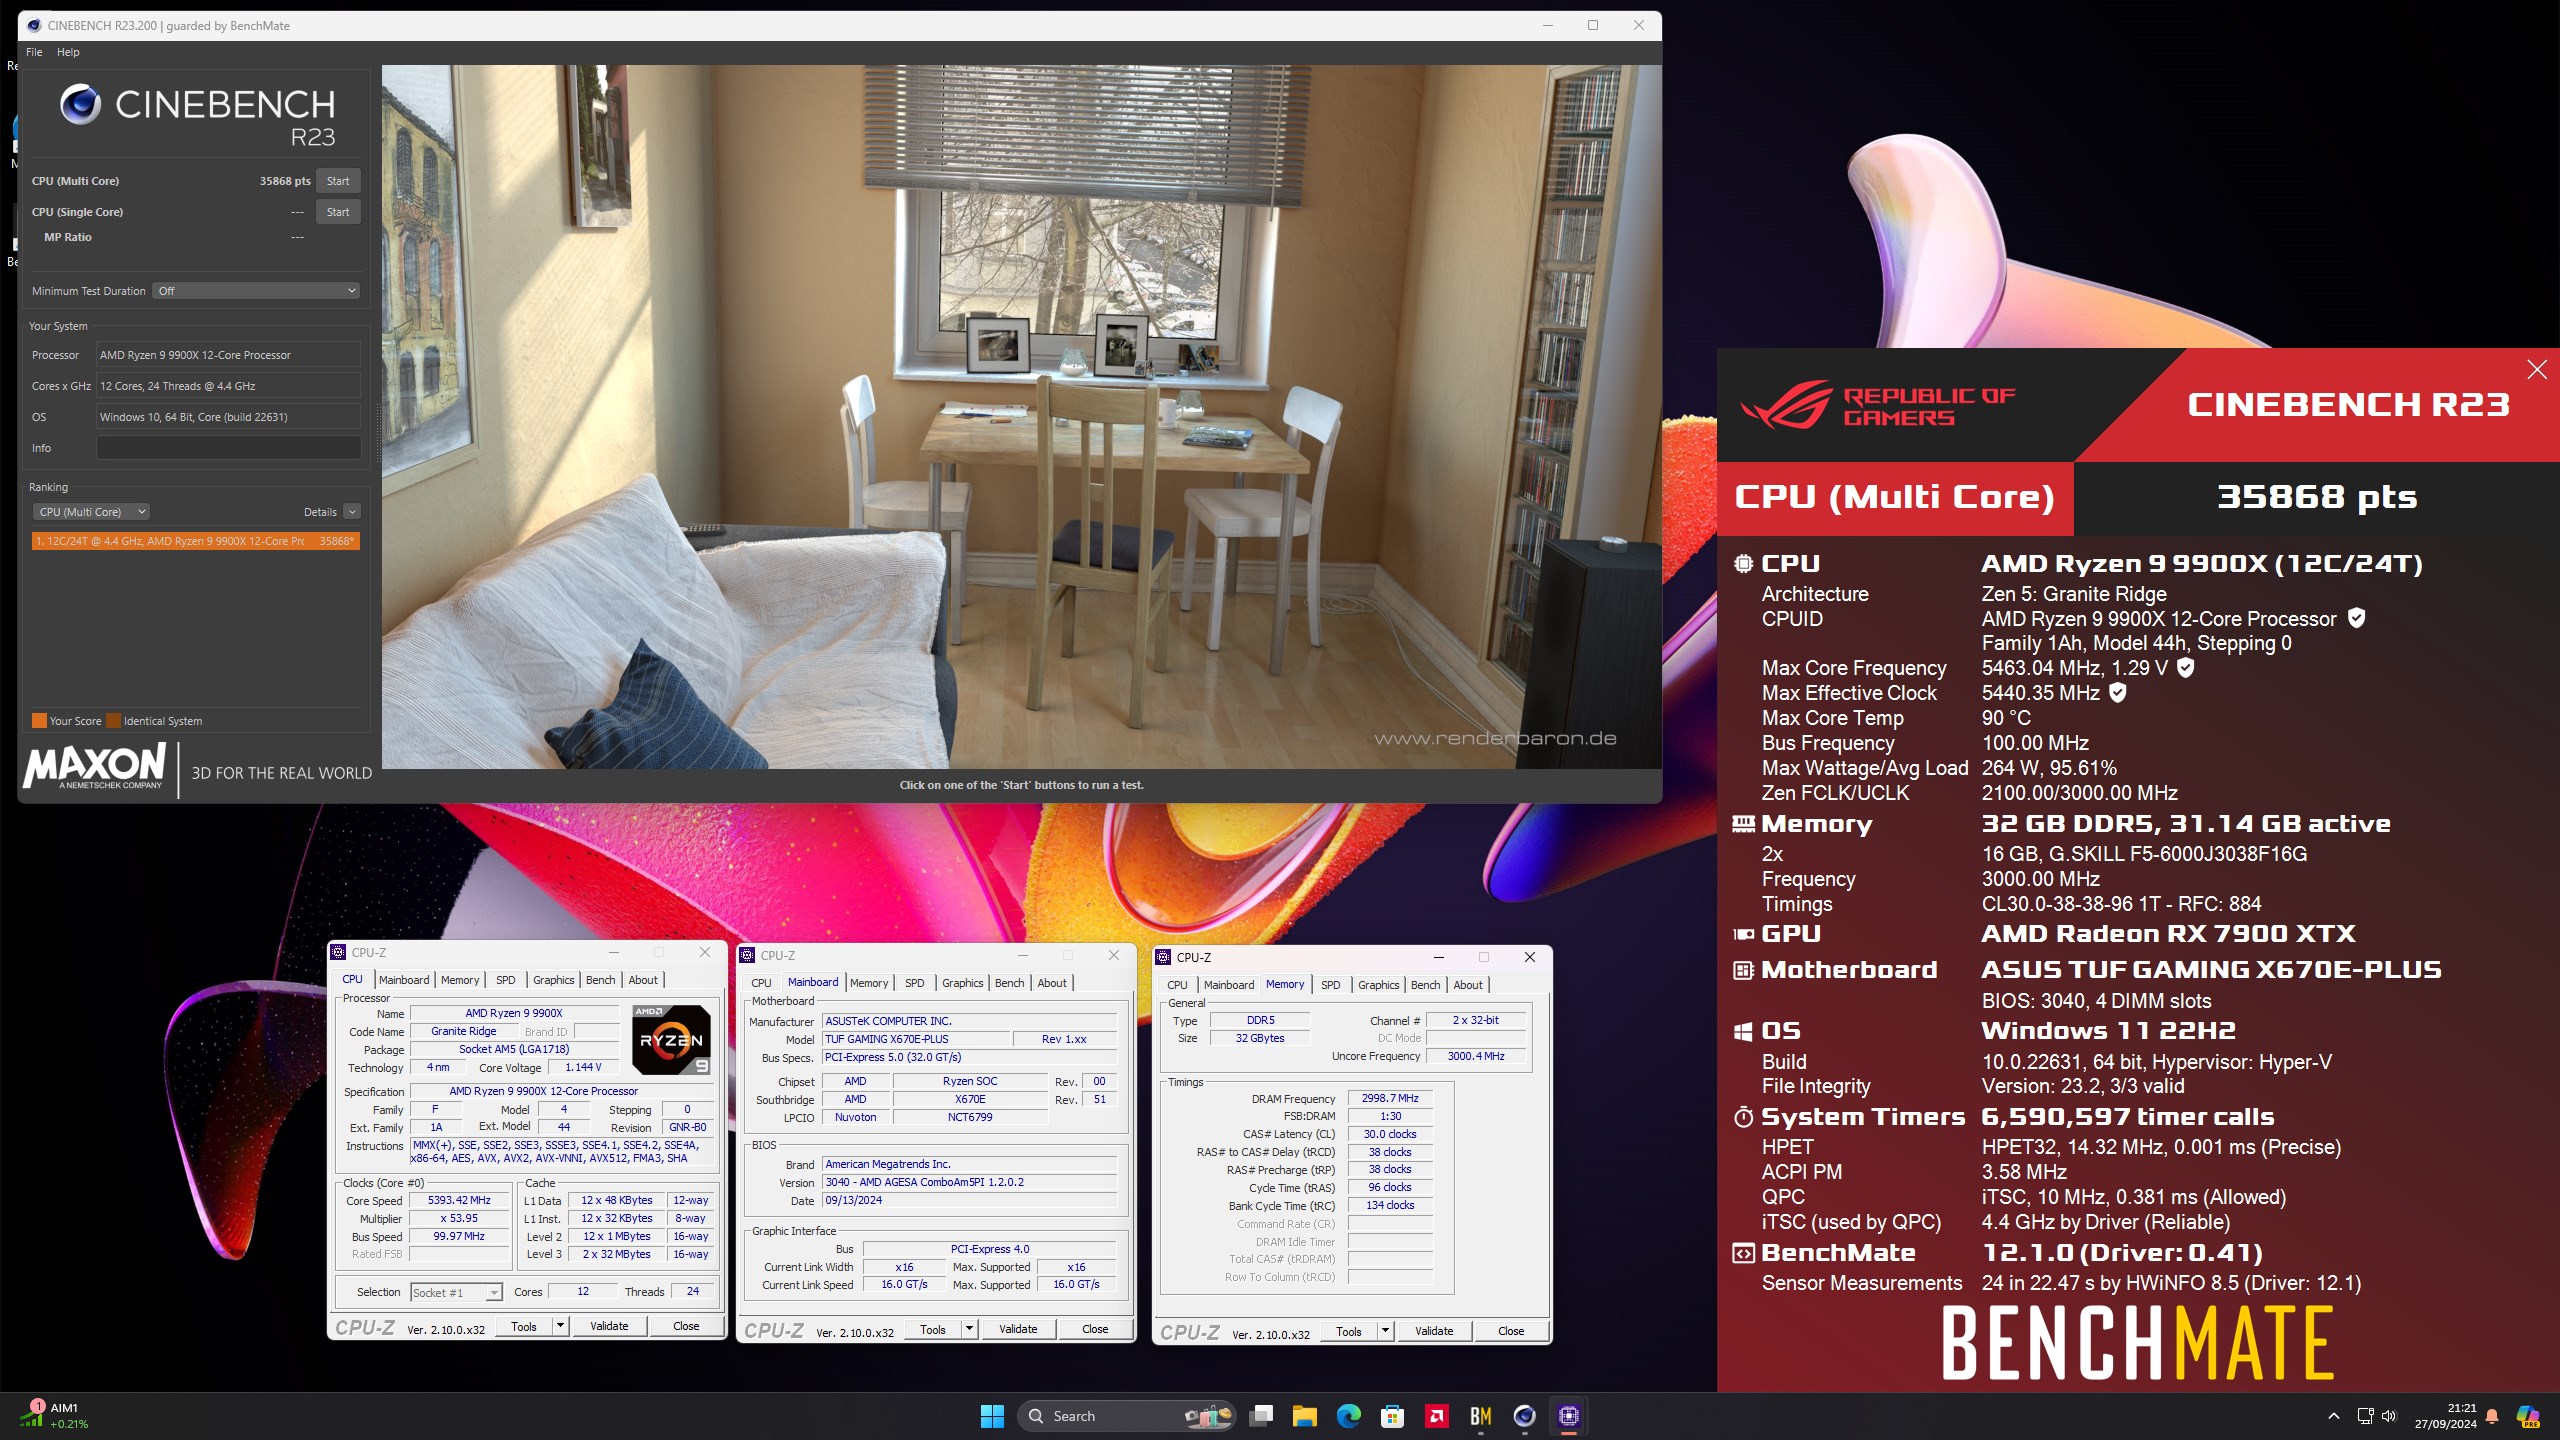This screenshot has height=1440, width=2560.
Task: Click CPU-Z Memory window title icon
Action: click(1163, 957)
